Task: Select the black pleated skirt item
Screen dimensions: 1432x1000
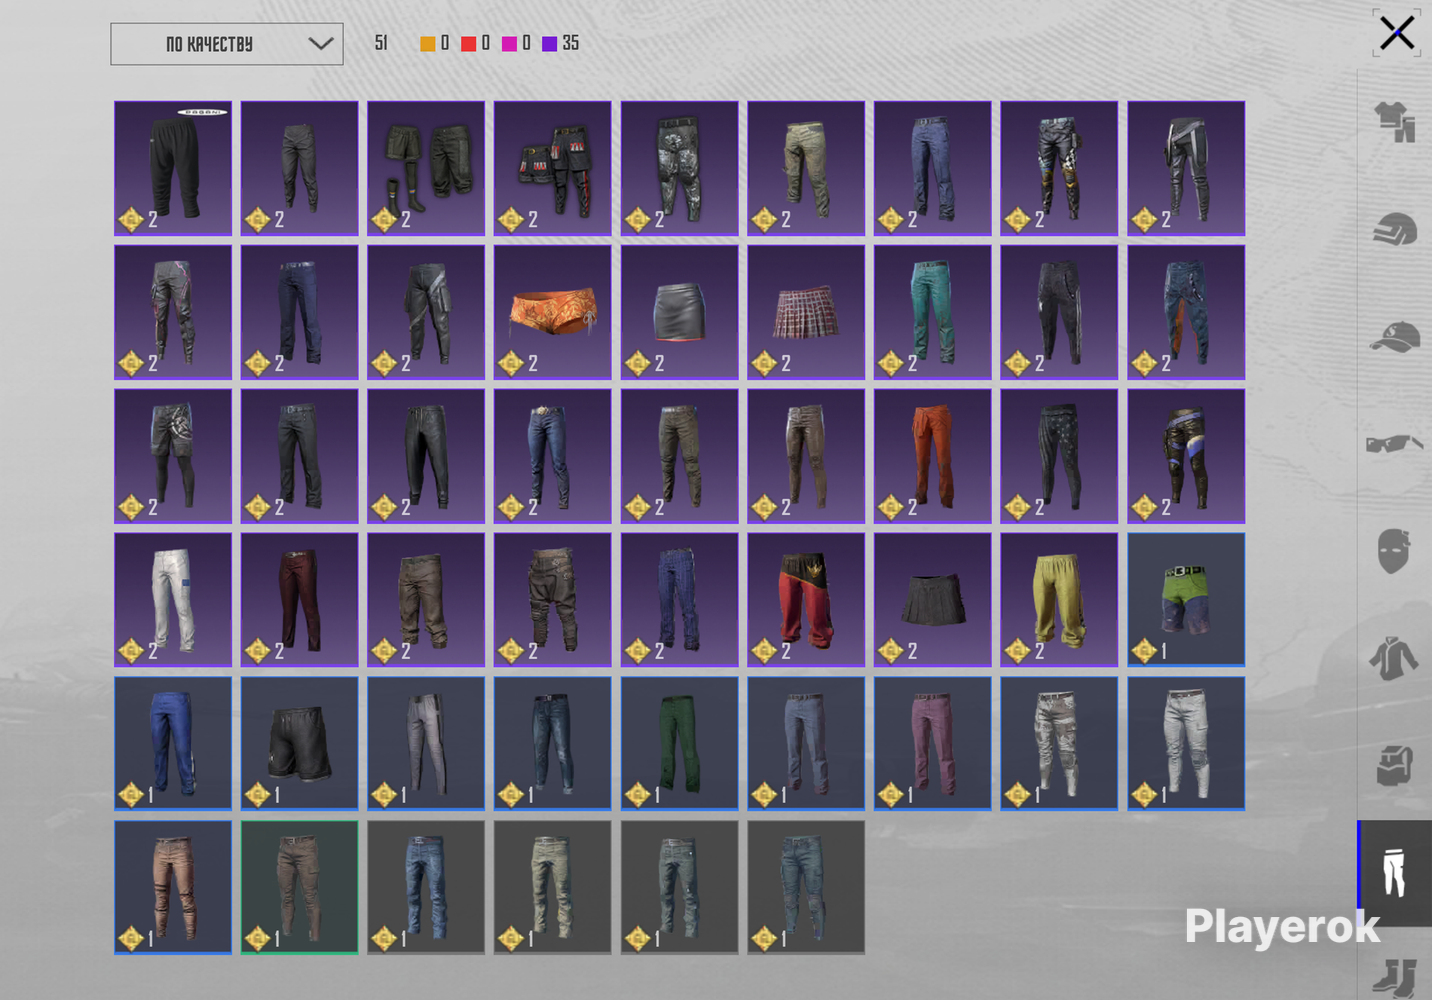Action: [x=932, y=600]
